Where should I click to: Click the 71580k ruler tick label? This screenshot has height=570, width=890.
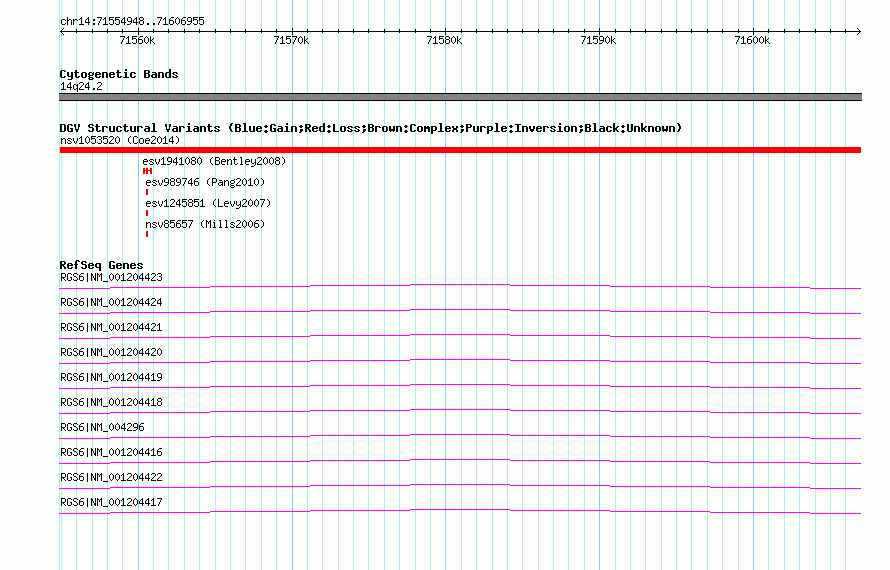tap(444, 40)
